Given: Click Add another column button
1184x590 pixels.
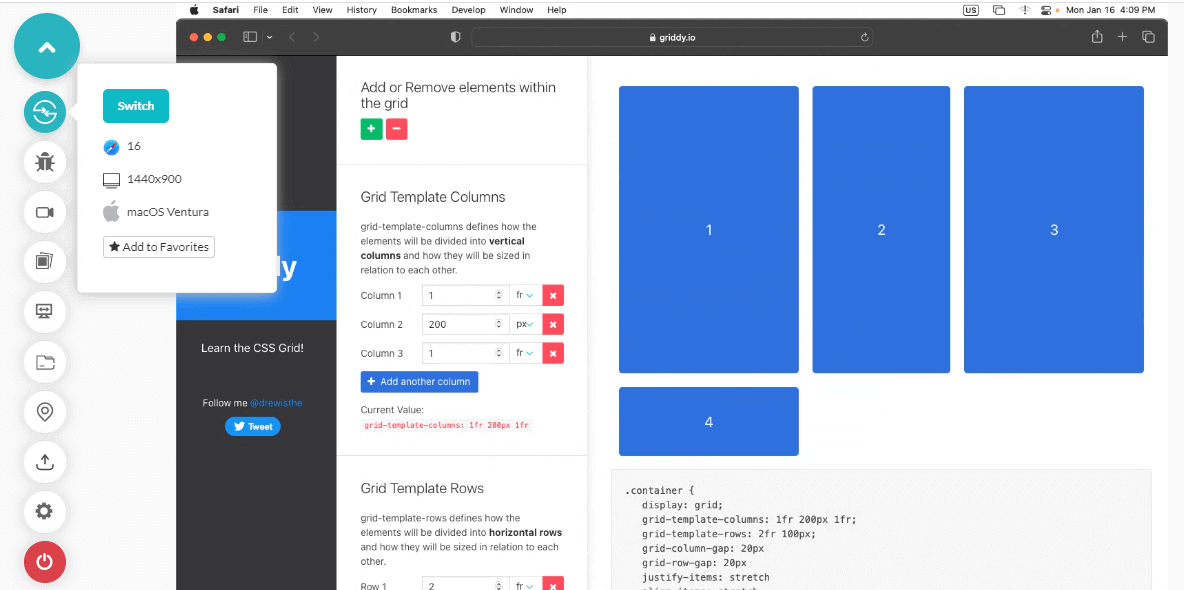Looking at the screenshot, I should point(419,382).
